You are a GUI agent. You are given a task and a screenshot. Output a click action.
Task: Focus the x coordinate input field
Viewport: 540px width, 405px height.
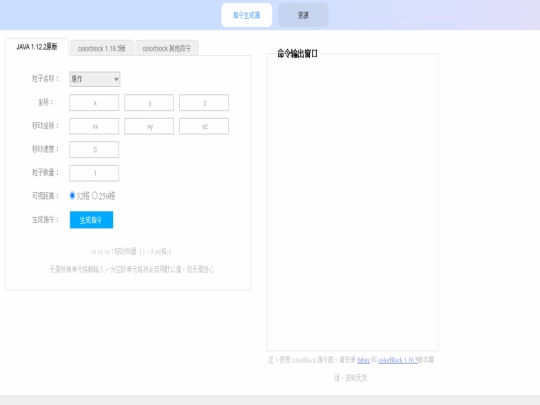(x=94, y=103)
